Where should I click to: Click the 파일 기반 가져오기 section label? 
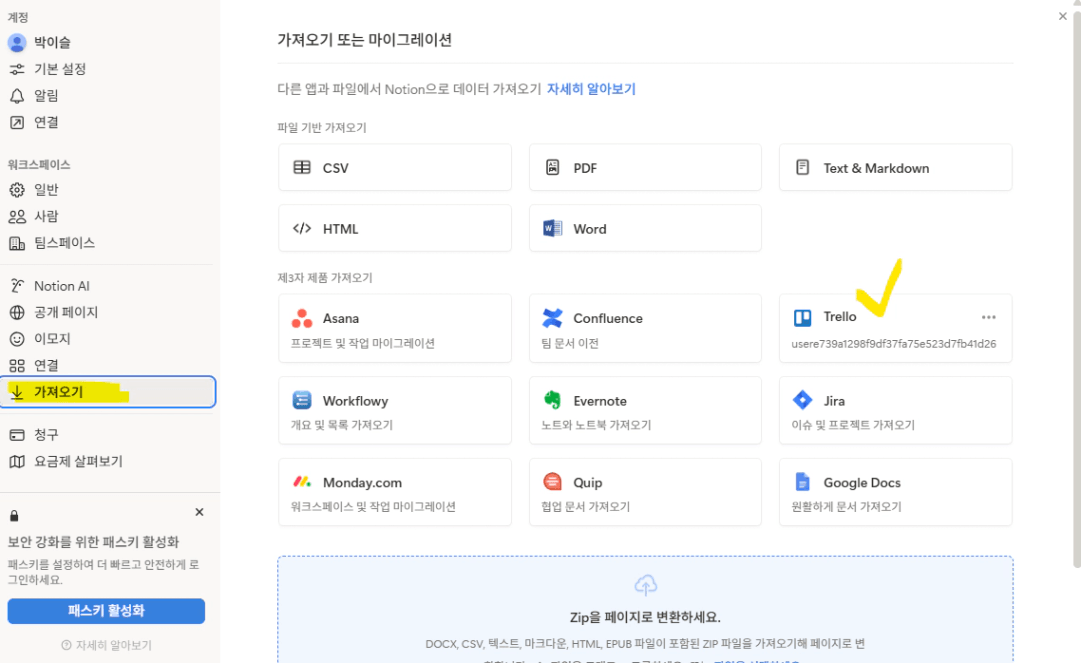pos(322,128)
